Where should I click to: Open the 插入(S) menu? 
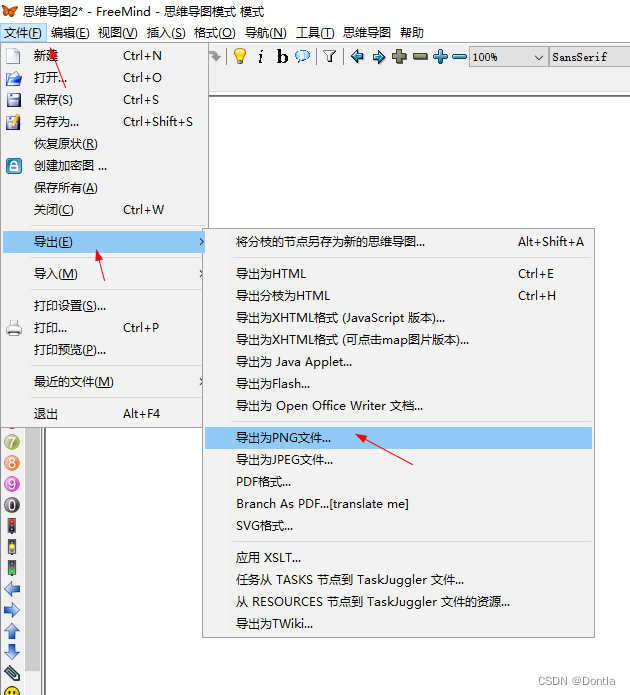166,33
